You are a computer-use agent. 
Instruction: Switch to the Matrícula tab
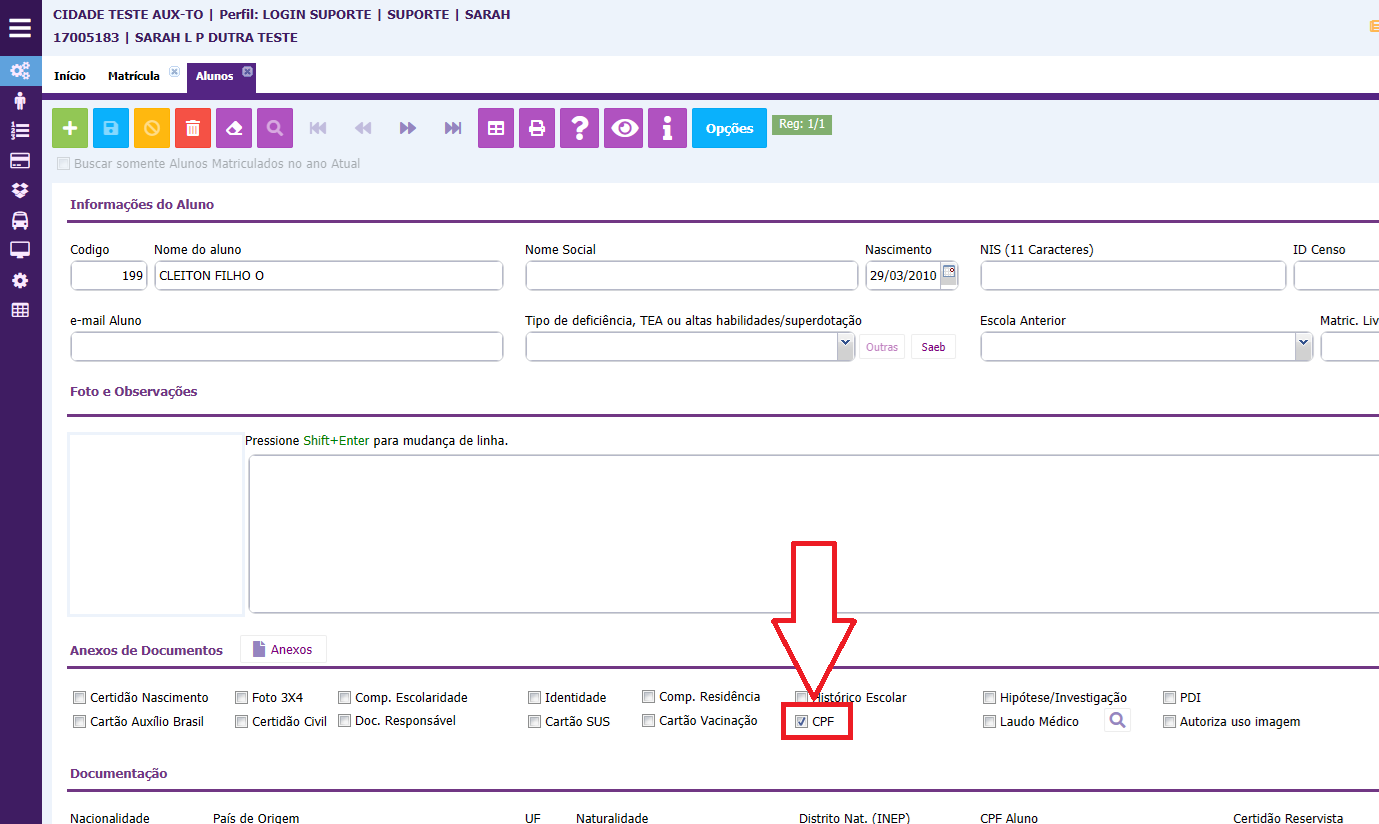point(133,76)
